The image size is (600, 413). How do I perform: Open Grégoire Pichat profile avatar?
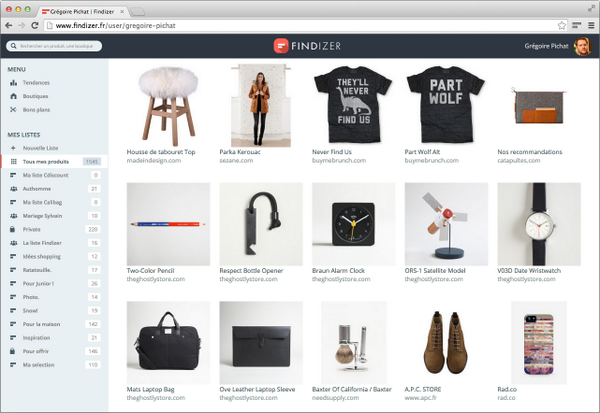582,46
